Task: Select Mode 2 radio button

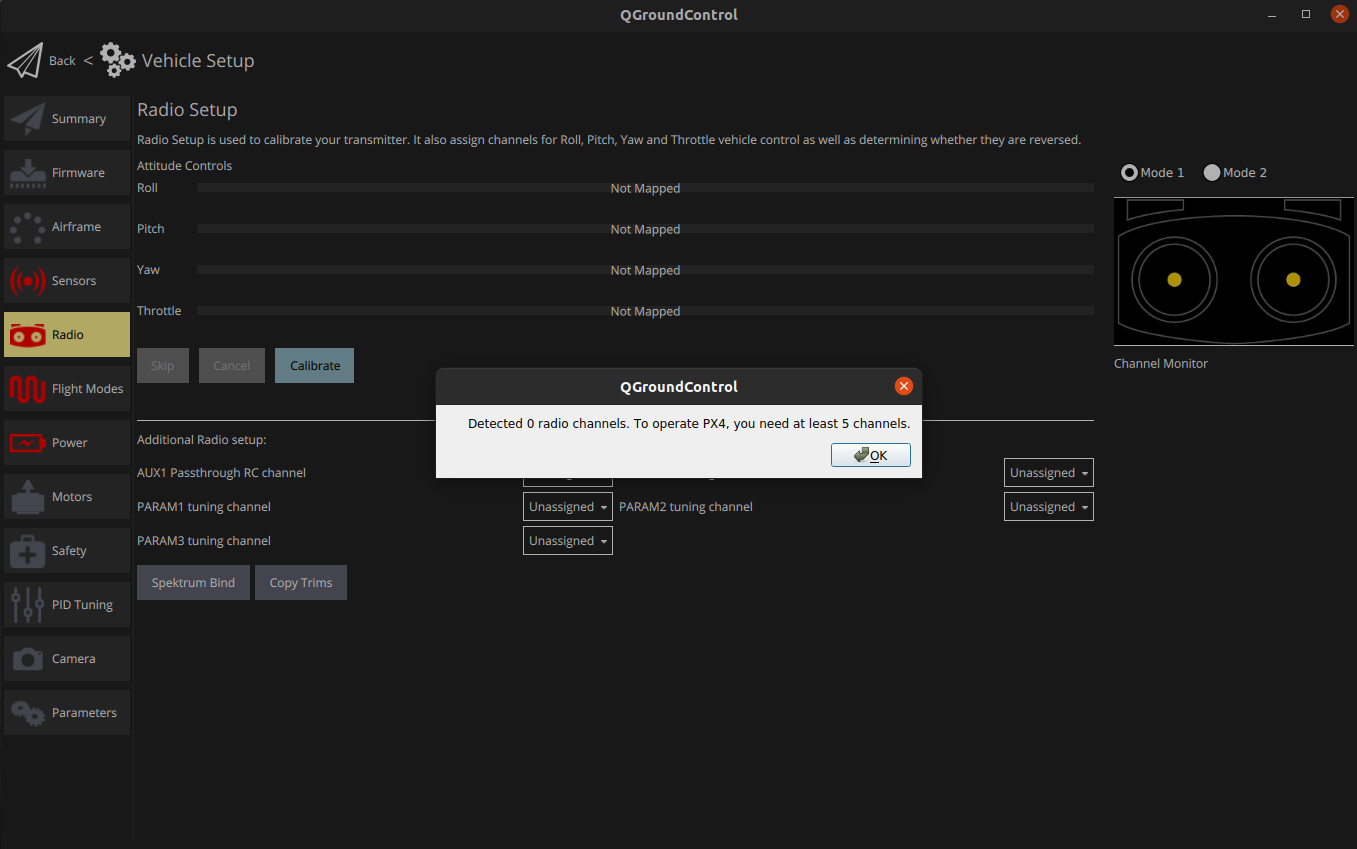Action: [1212, 173]
